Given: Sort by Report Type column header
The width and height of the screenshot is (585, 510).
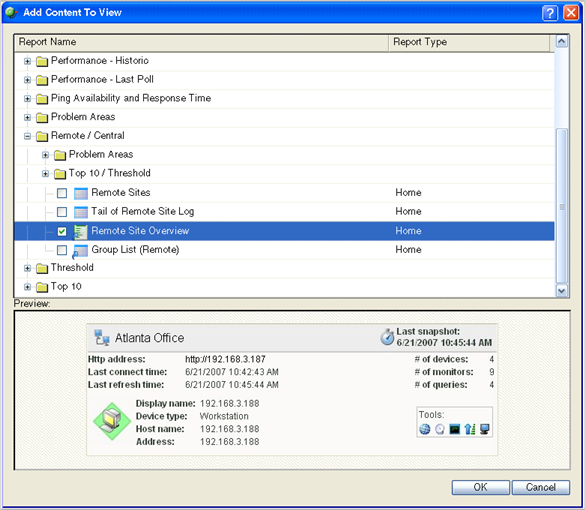Looking at the screenshot, I should (469, 42).
